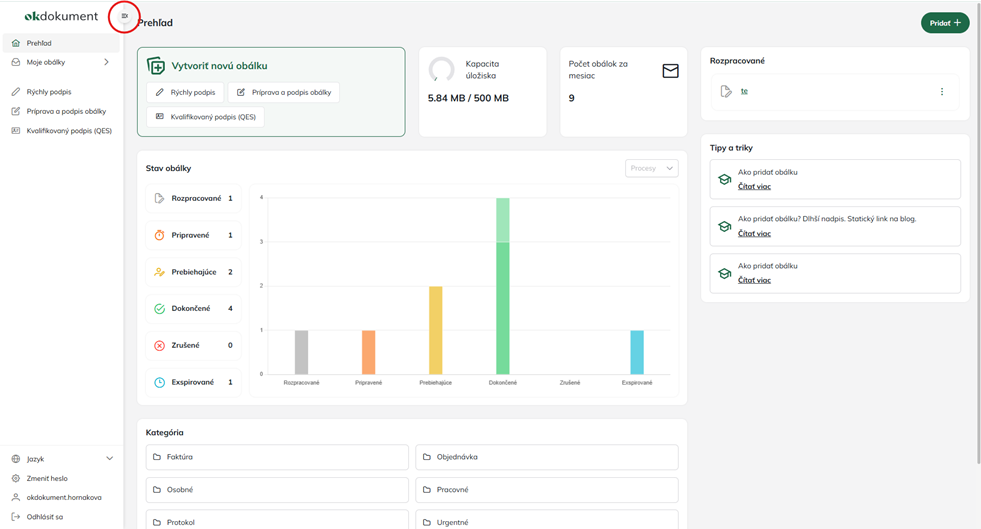Click the green Pridať button
The image size is (981, 529).
(x=944, y=23)
